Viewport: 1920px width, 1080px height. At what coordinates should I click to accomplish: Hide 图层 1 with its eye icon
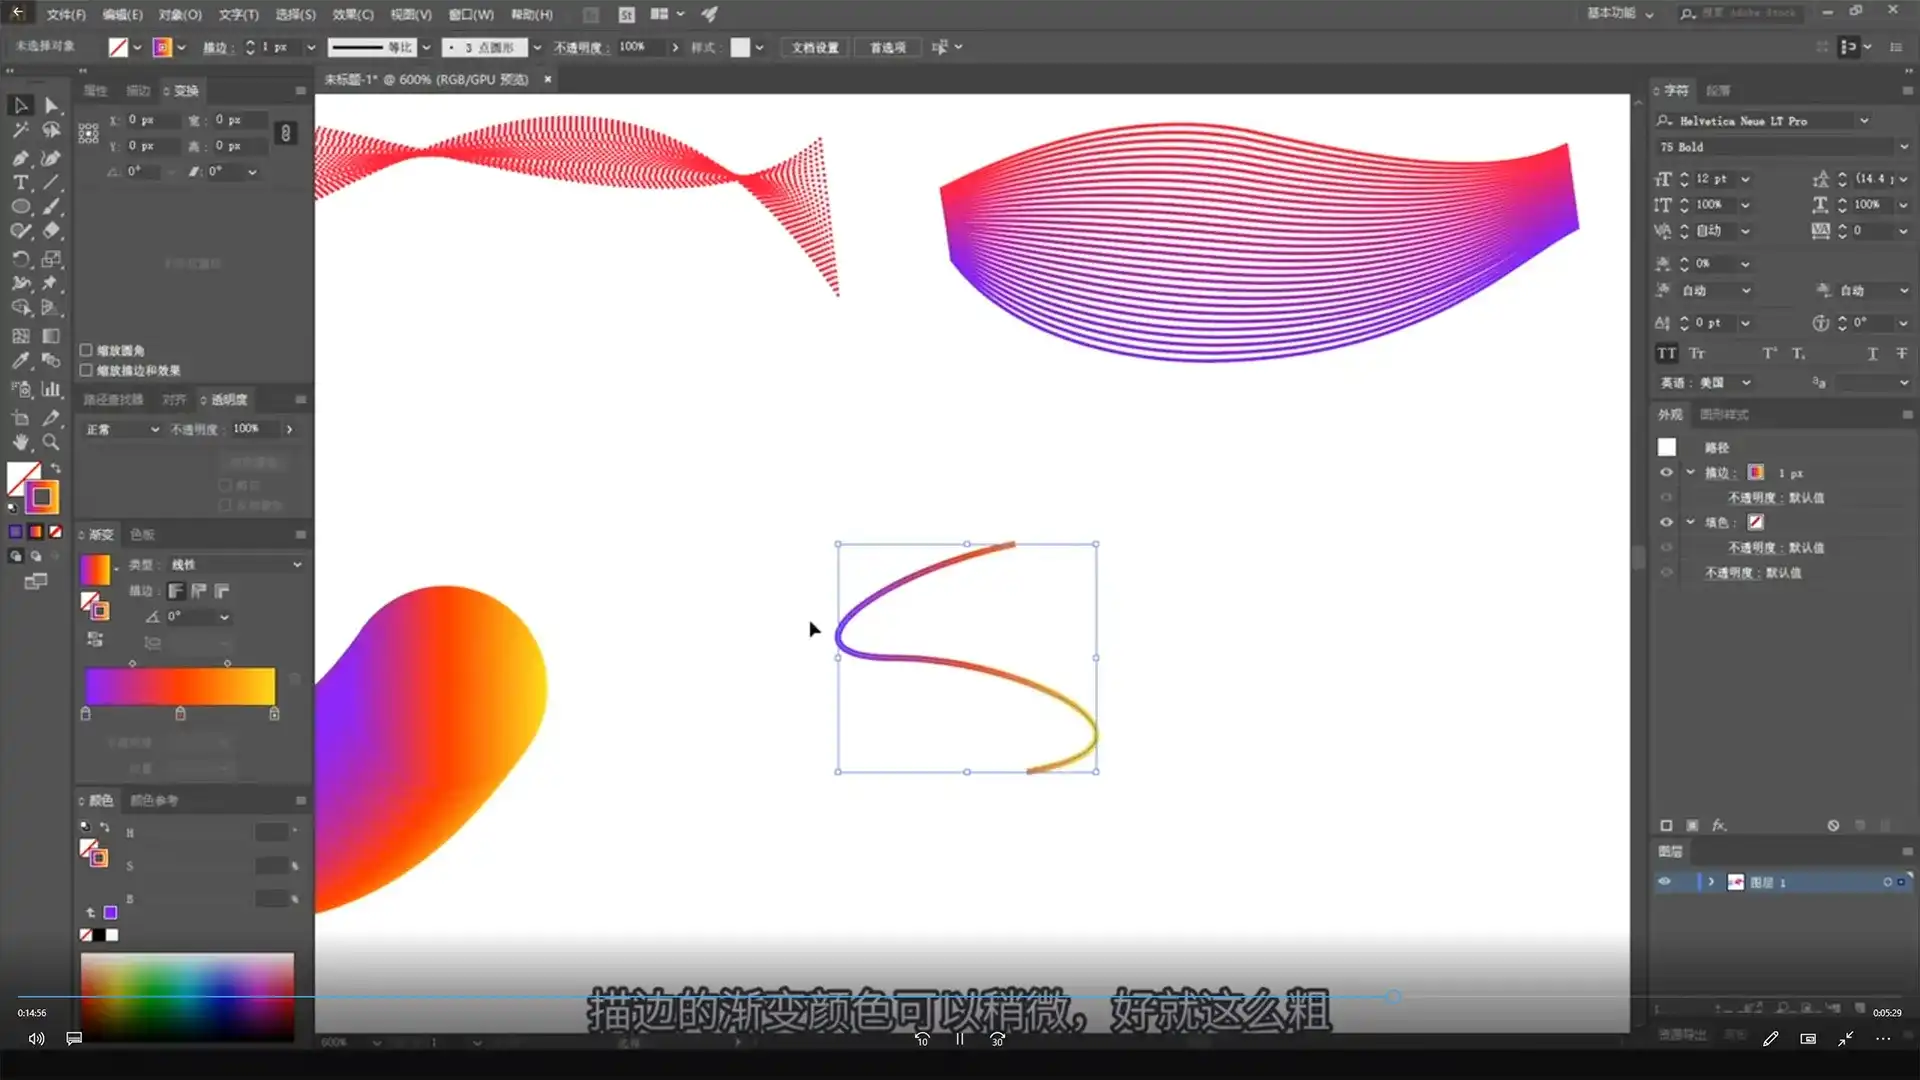1665,882
